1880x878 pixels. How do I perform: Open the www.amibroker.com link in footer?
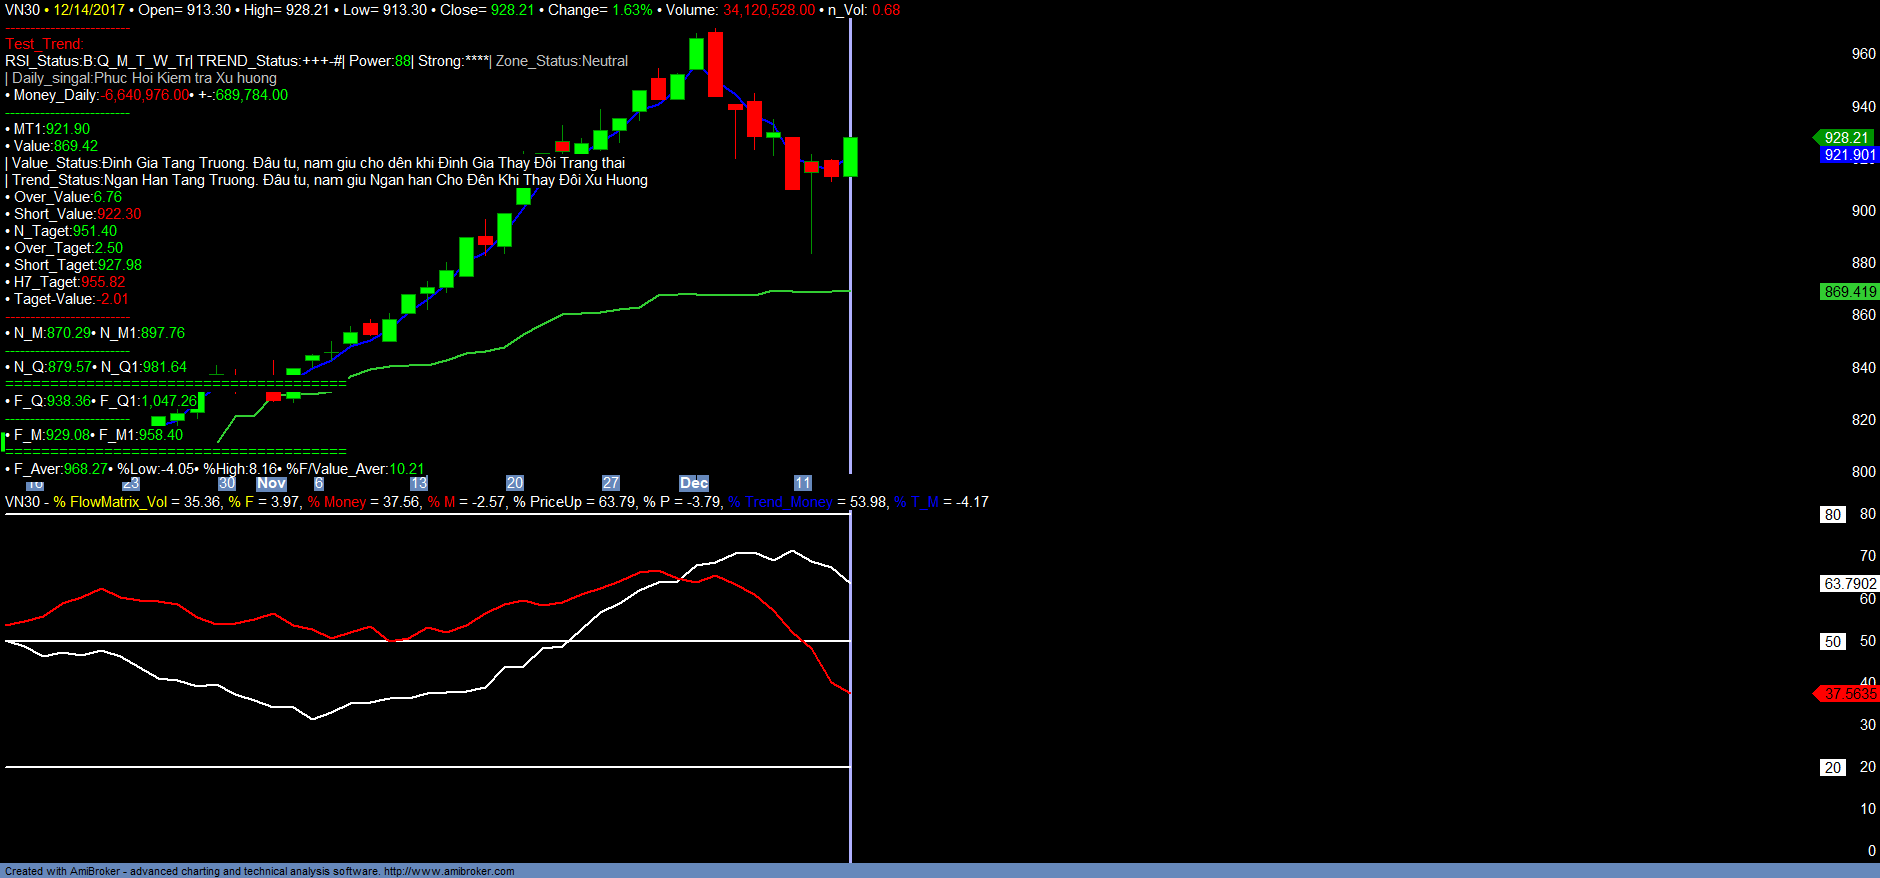tap(449, 871)
